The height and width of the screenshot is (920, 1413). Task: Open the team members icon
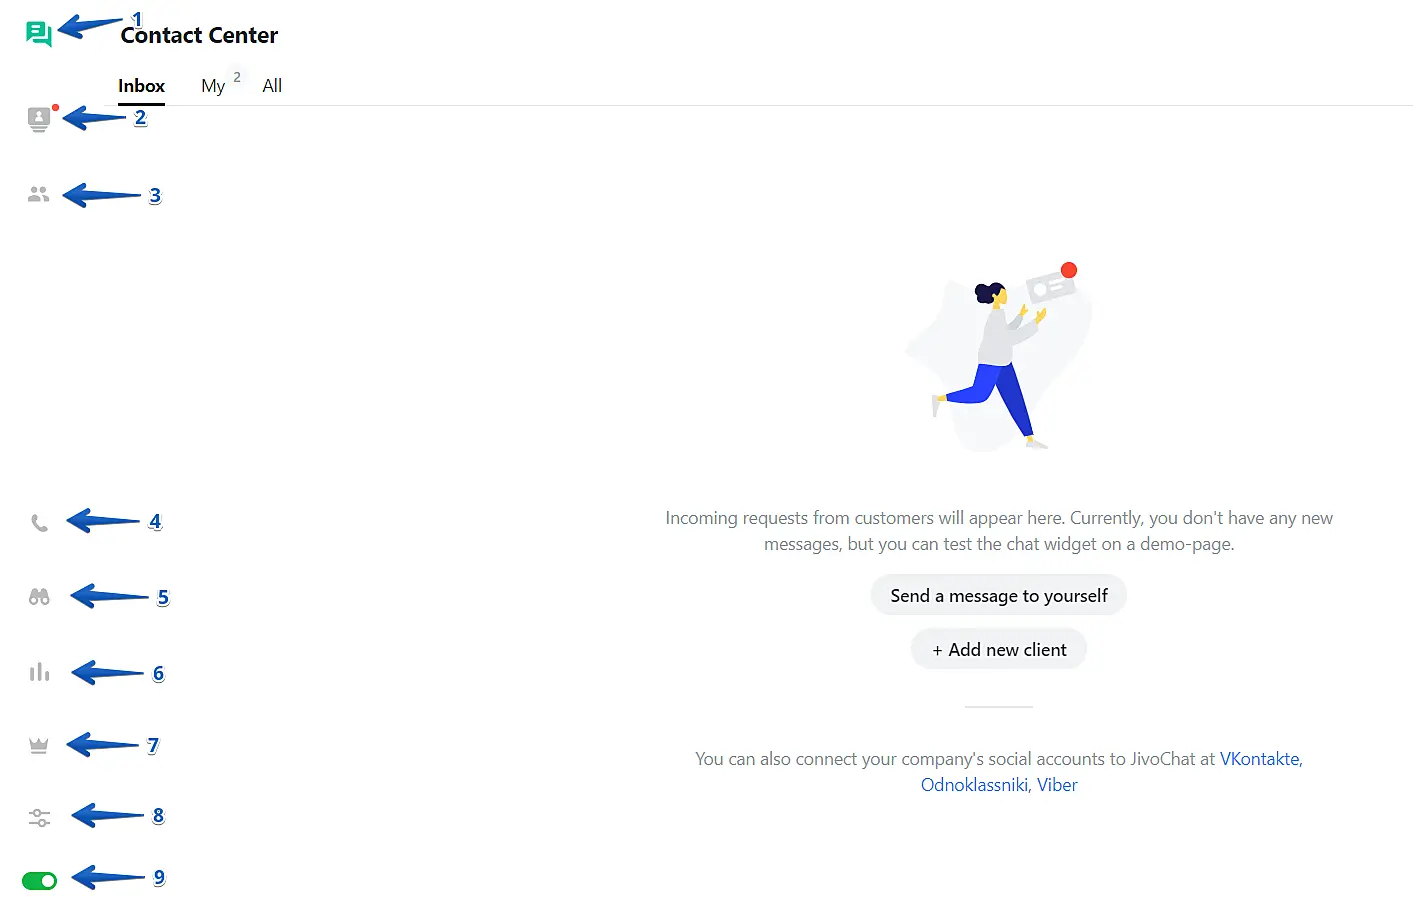click(x=39, y=195)
